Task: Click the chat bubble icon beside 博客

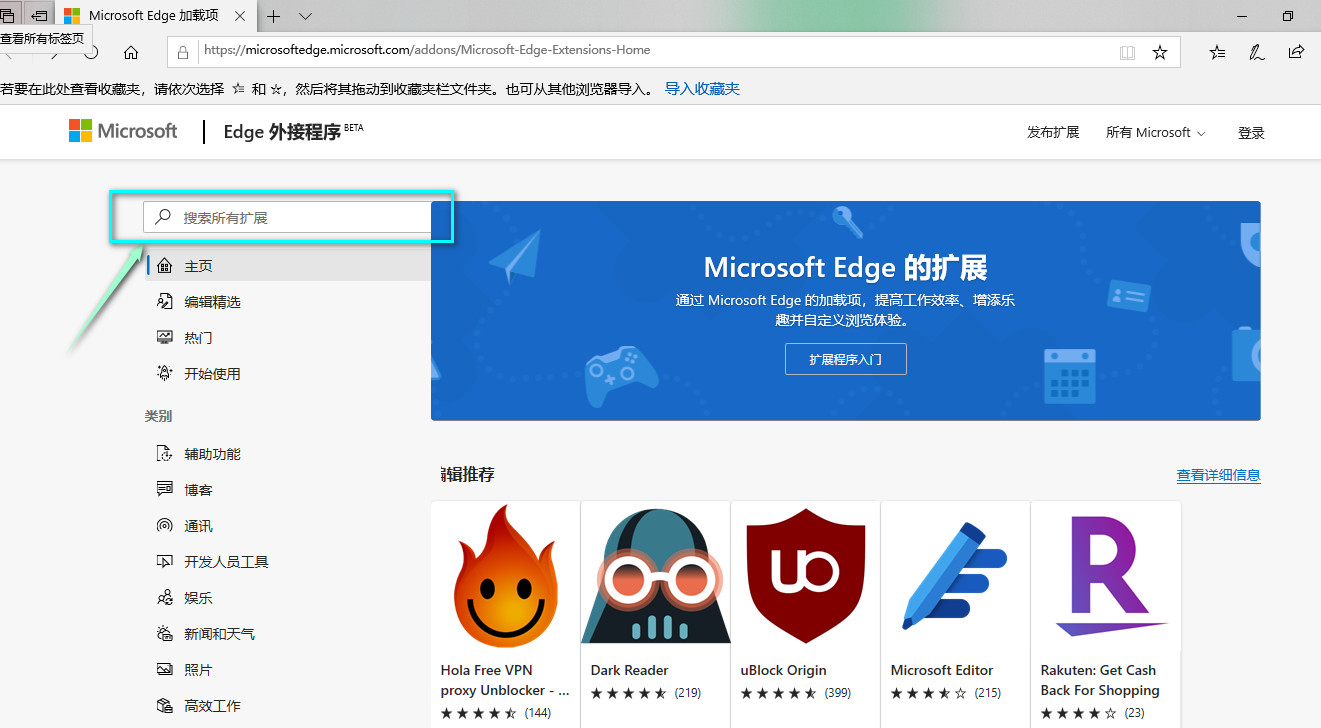Action: tap(165, 489)
